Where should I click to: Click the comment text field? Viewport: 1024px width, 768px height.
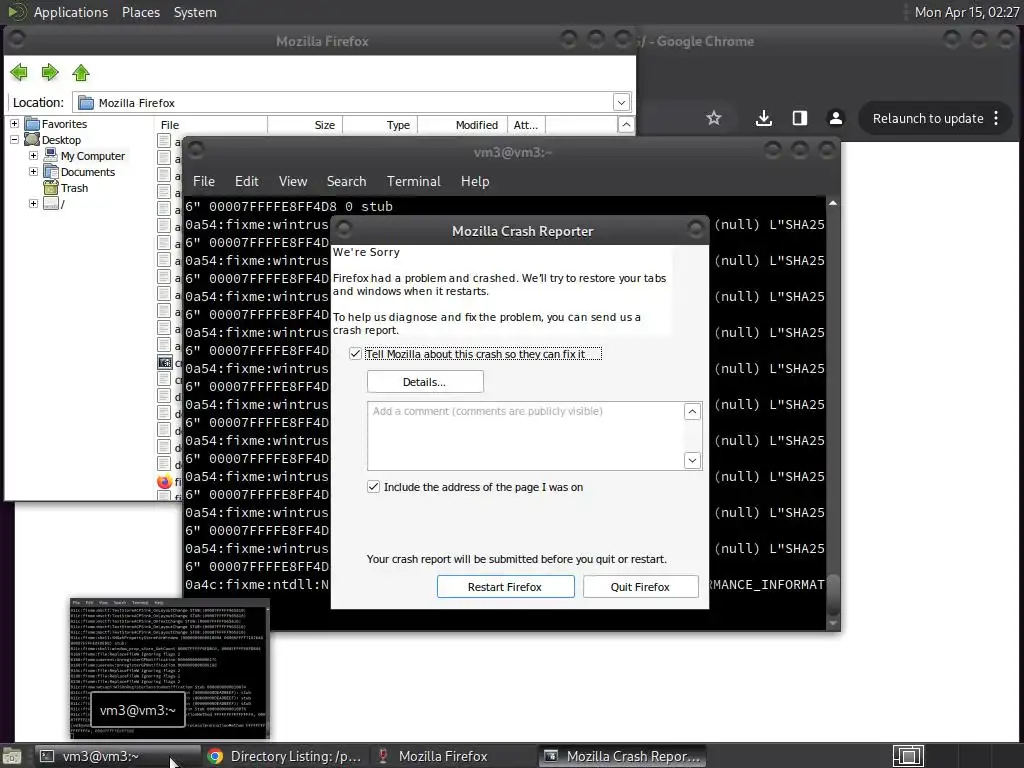[526, 436]
